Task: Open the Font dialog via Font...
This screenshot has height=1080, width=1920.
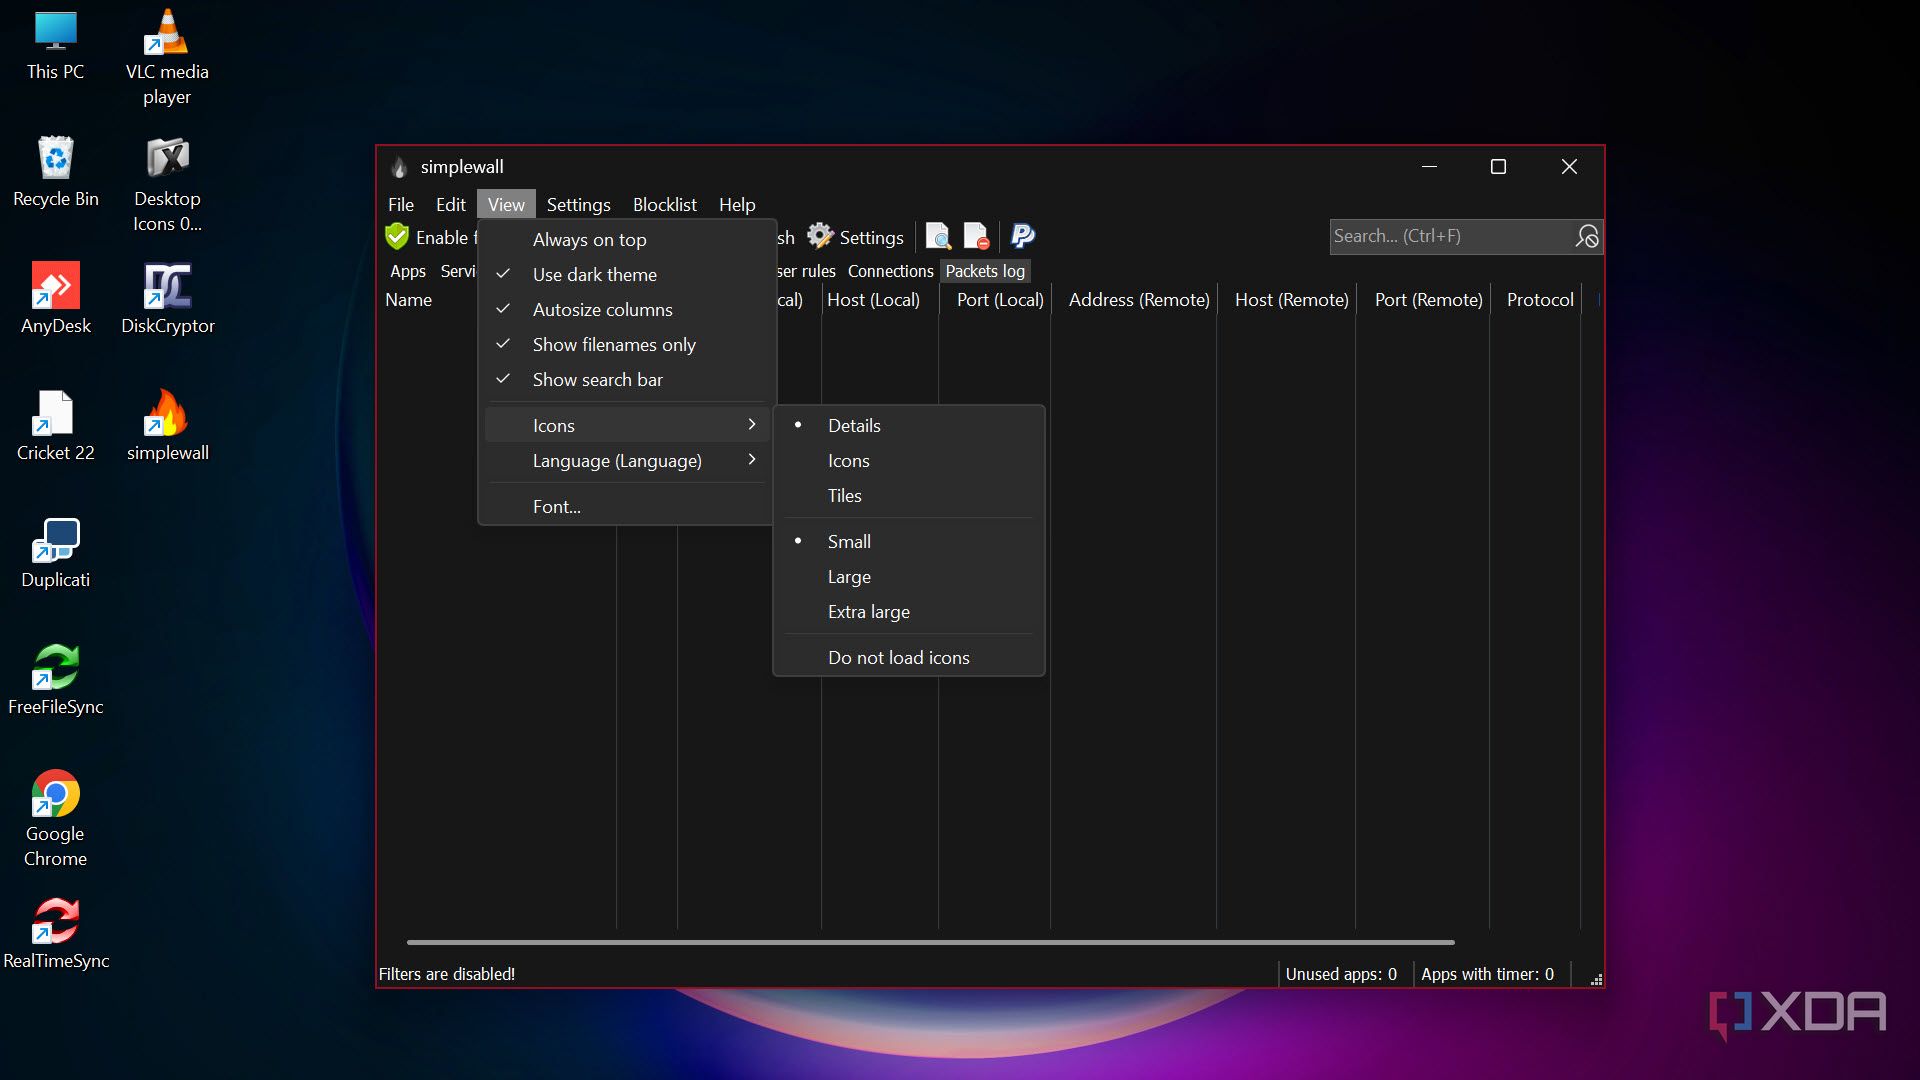Action: click(x=557, y=506)
